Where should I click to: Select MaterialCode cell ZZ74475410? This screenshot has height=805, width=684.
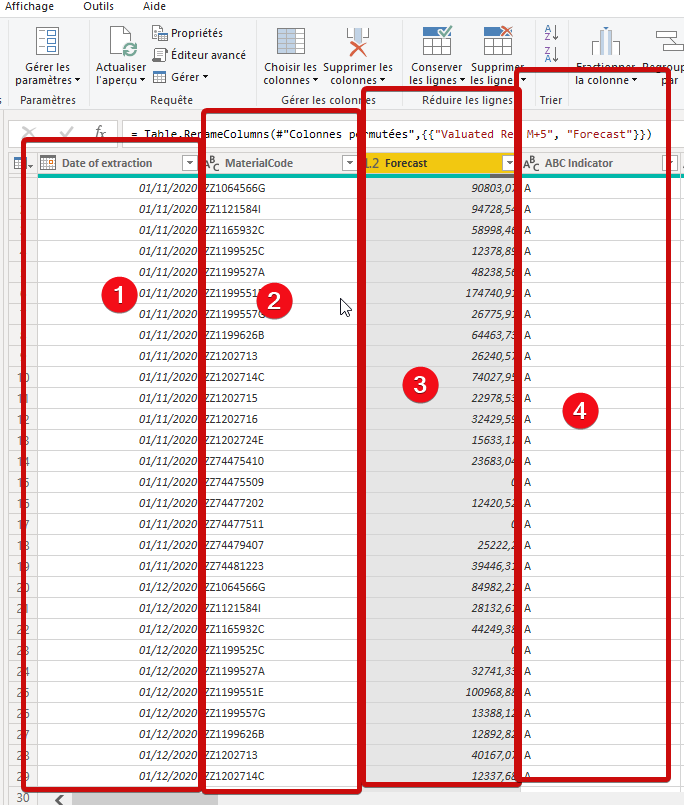(x=280, y=461)
